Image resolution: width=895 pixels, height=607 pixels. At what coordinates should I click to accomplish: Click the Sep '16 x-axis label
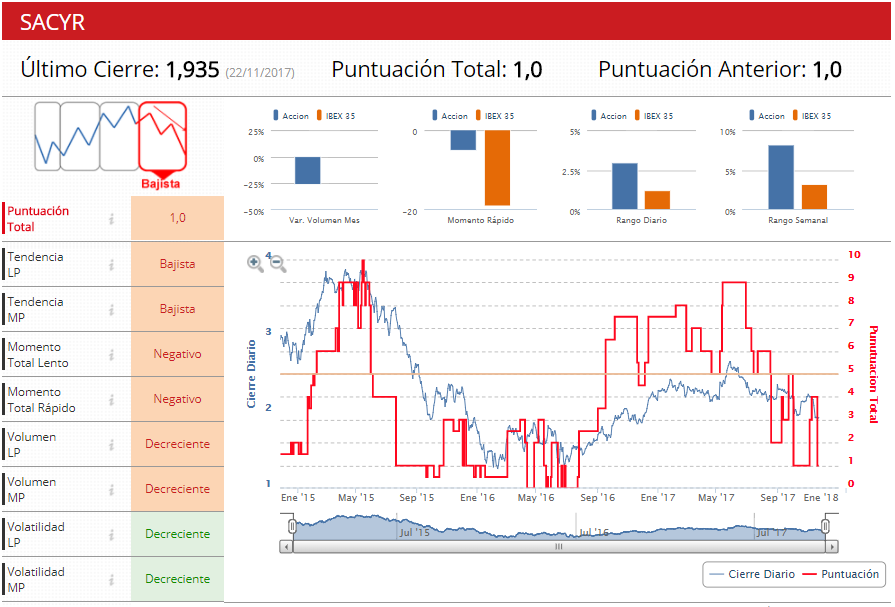coord(598,498)
